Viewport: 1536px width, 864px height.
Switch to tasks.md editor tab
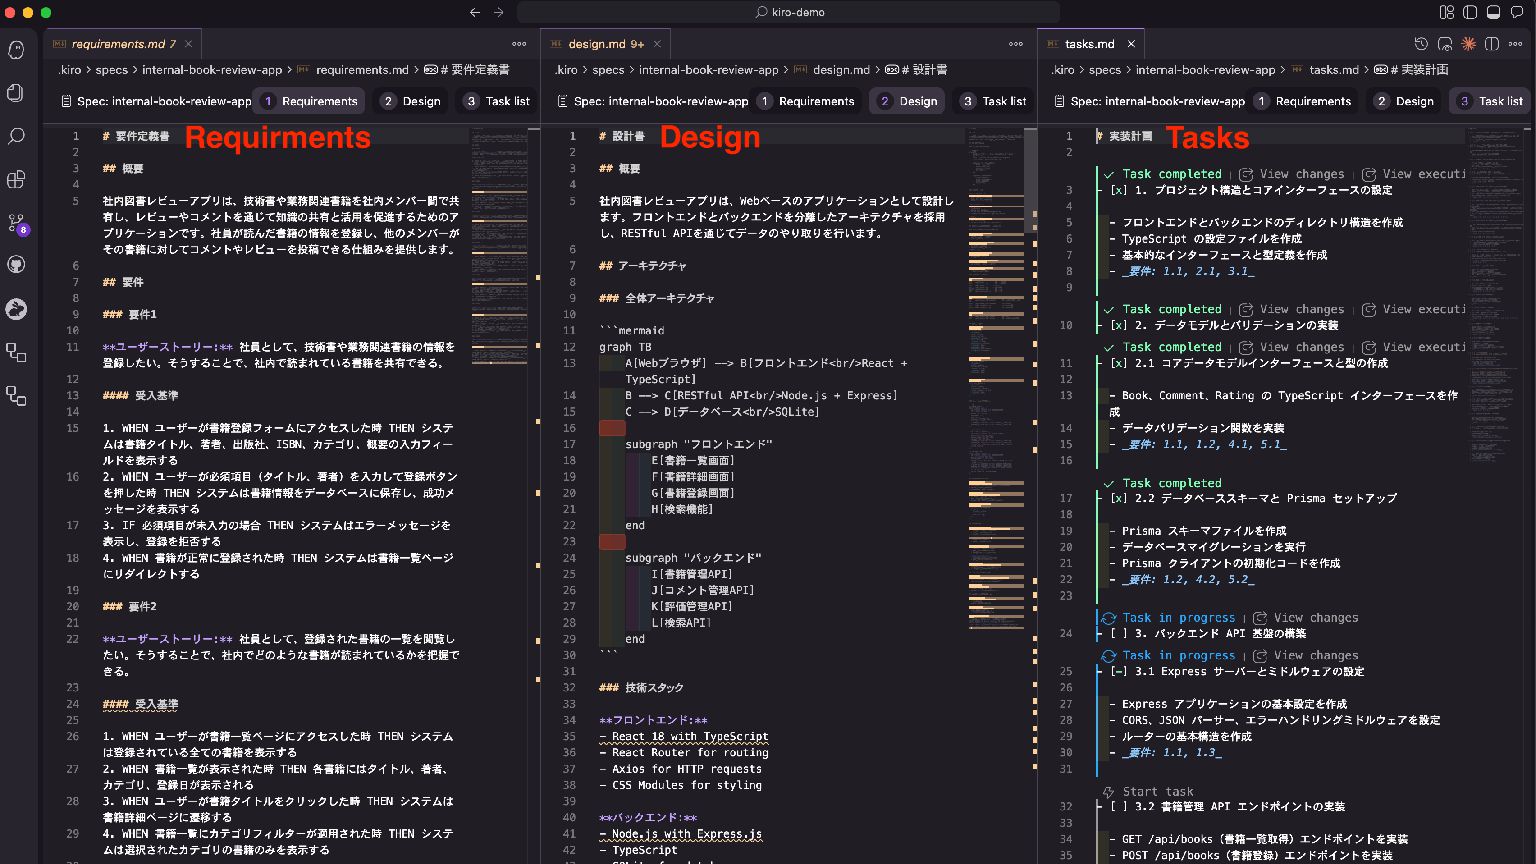[1090, 44]
